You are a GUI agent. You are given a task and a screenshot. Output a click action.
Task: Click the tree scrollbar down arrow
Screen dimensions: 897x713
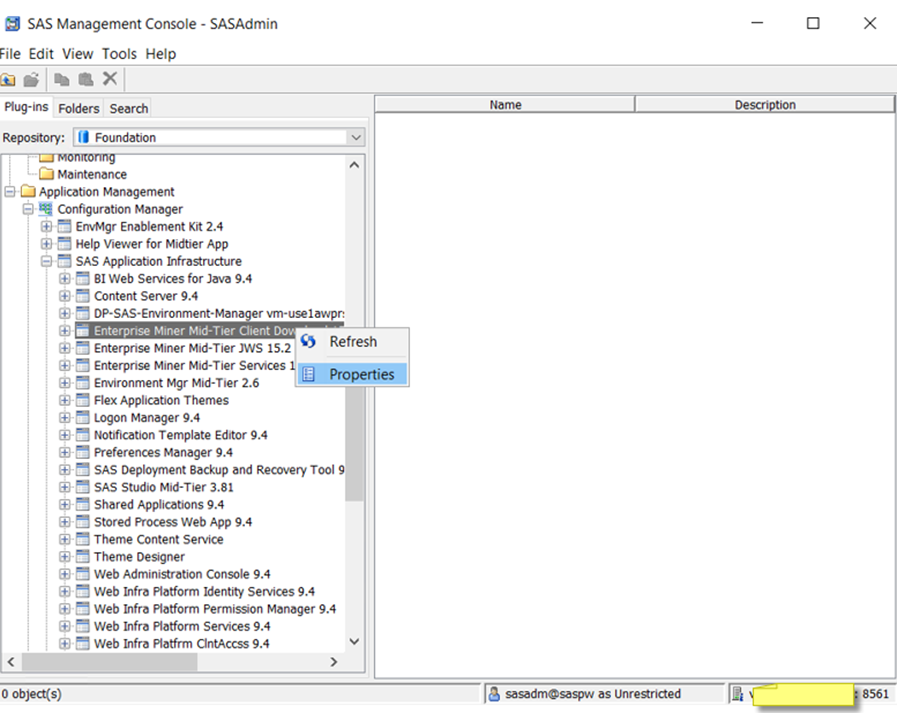point(354,641)
